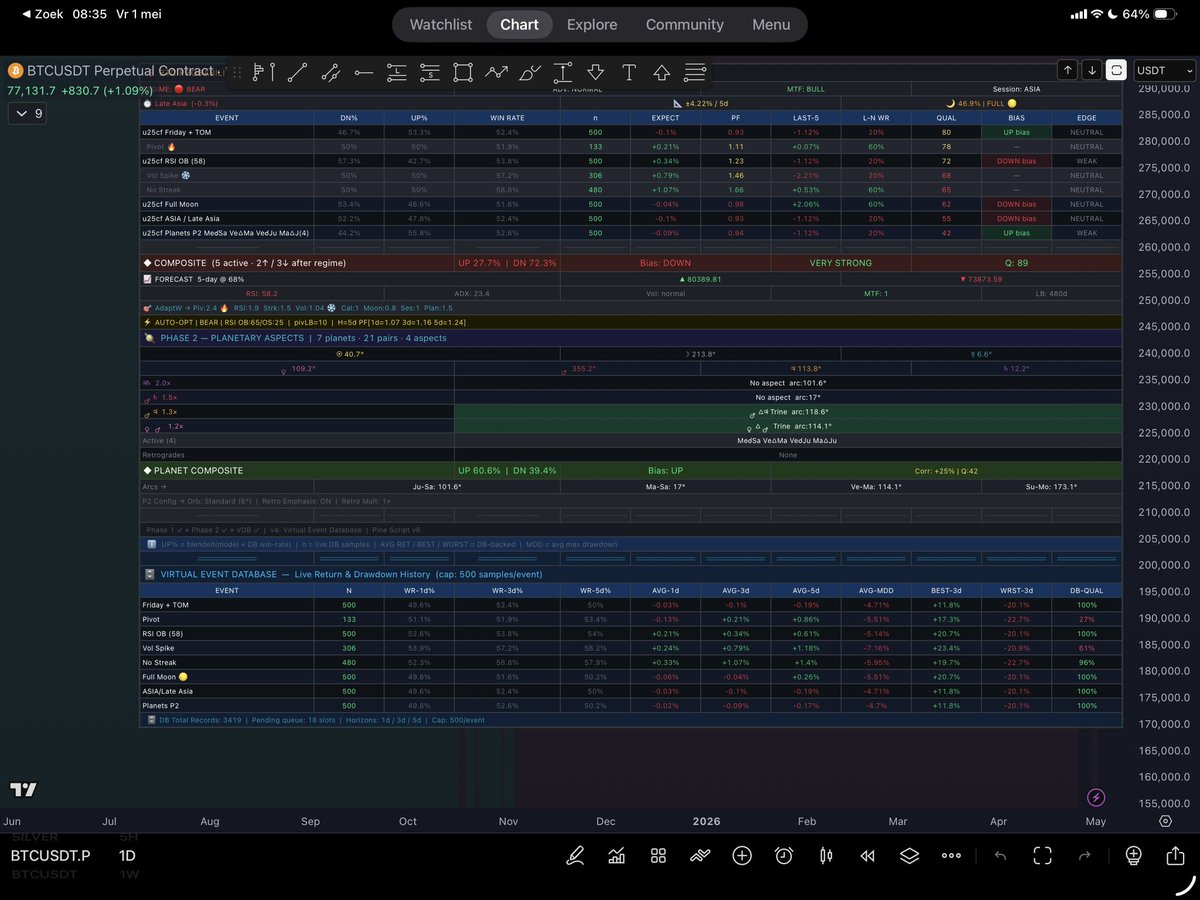Select the rectangle drawing tool
The height and width of the screenshot is (900, 1200).
(463, 72)
